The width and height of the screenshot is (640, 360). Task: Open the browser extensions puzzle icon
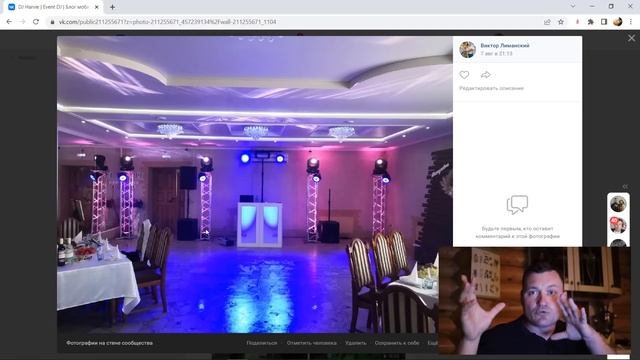[591, 22]
